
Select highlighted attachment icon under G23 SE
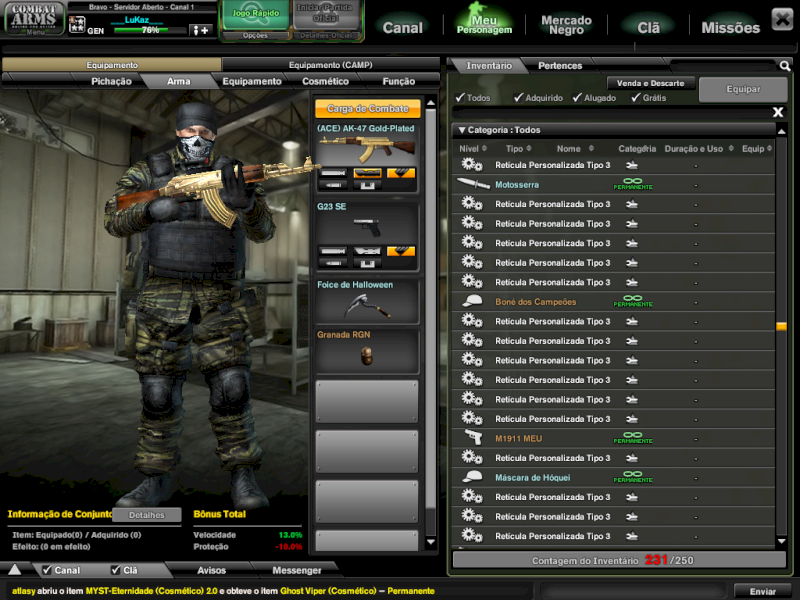(x=401, y=251)
